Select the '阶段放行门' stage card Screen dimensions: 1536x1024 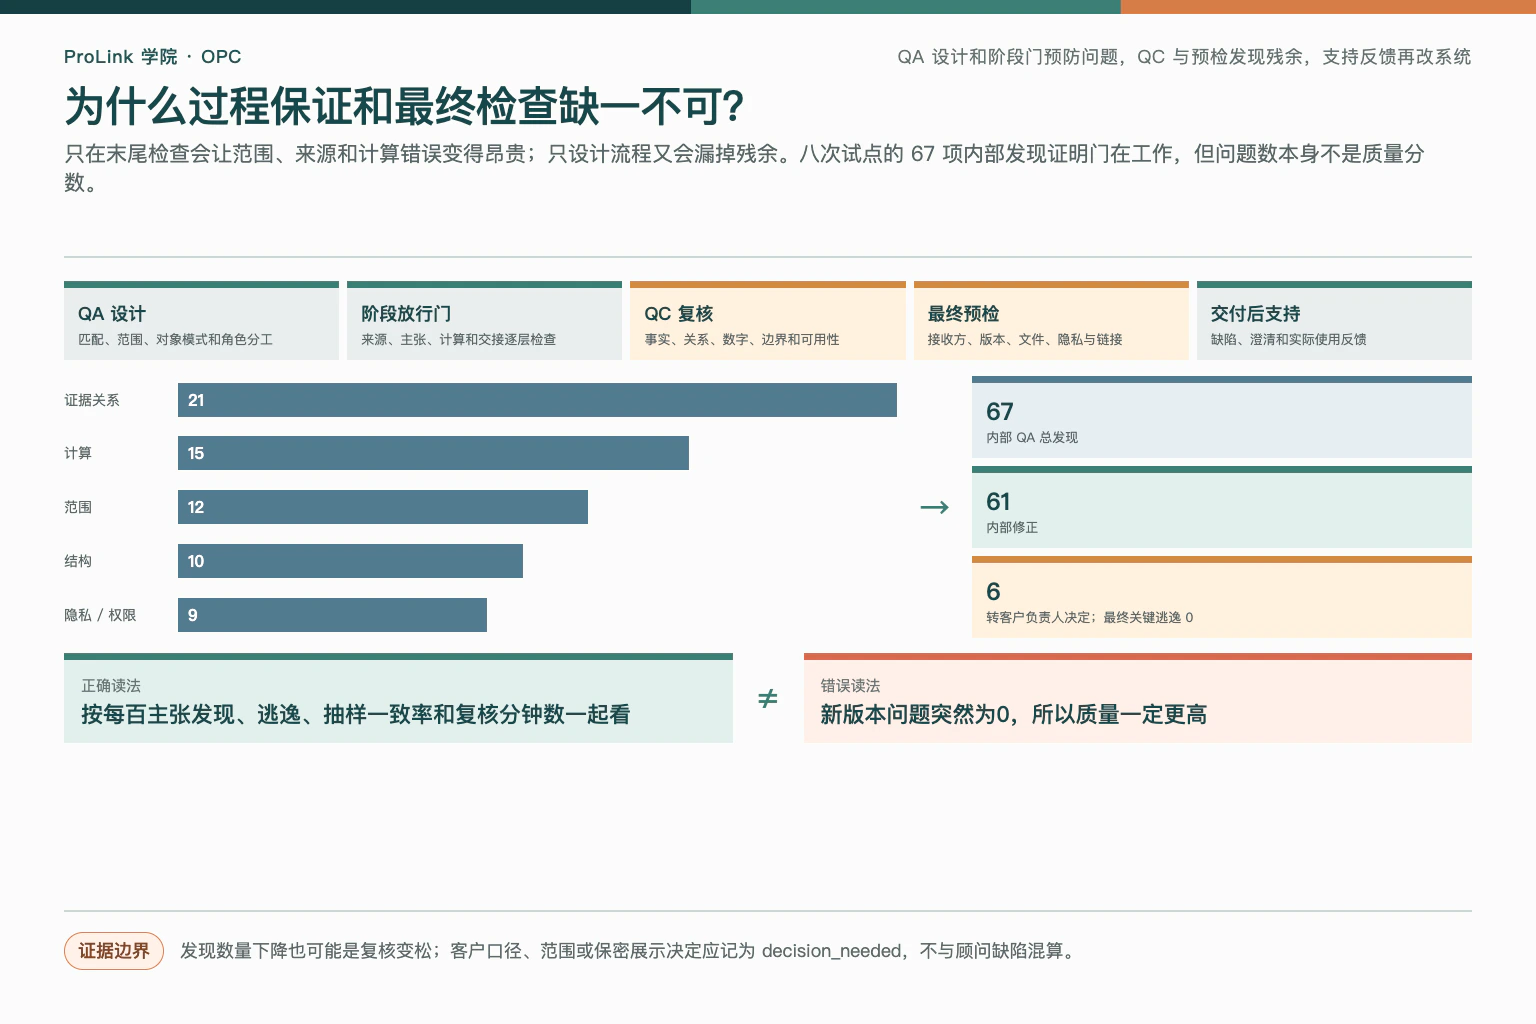click(x=484, y=321)
